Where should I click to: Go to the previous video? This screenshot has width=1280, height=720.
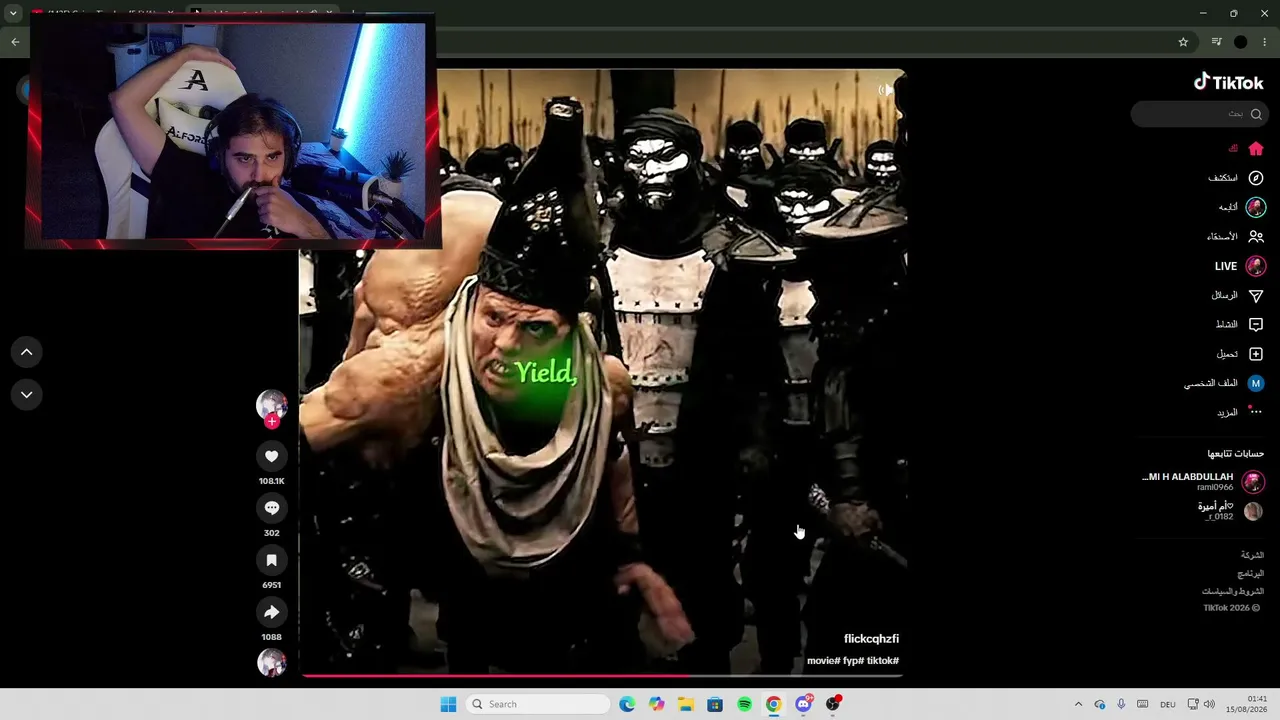pos(27,352)
